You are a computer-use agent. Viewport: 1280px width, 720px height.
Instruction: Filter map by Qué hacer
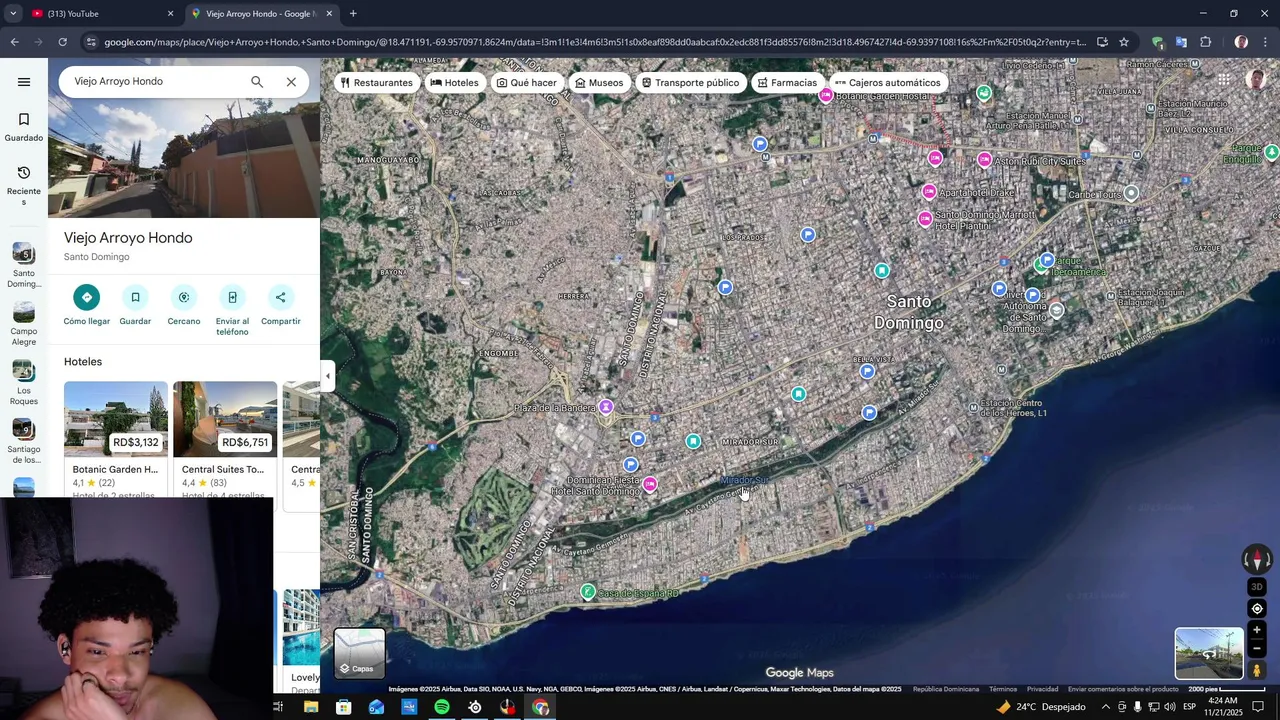(x=526, y=83)
